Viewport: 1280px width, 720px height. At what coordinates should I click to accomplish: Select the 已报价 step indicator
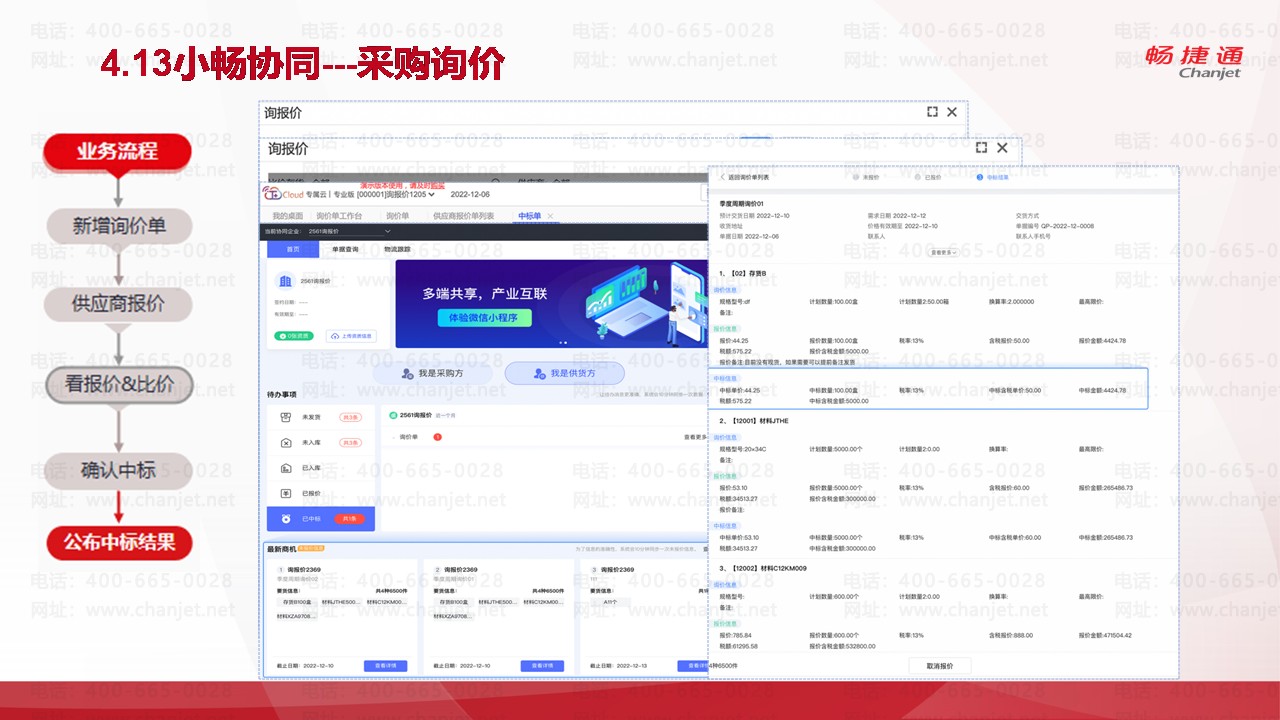(x=928, y=177)
